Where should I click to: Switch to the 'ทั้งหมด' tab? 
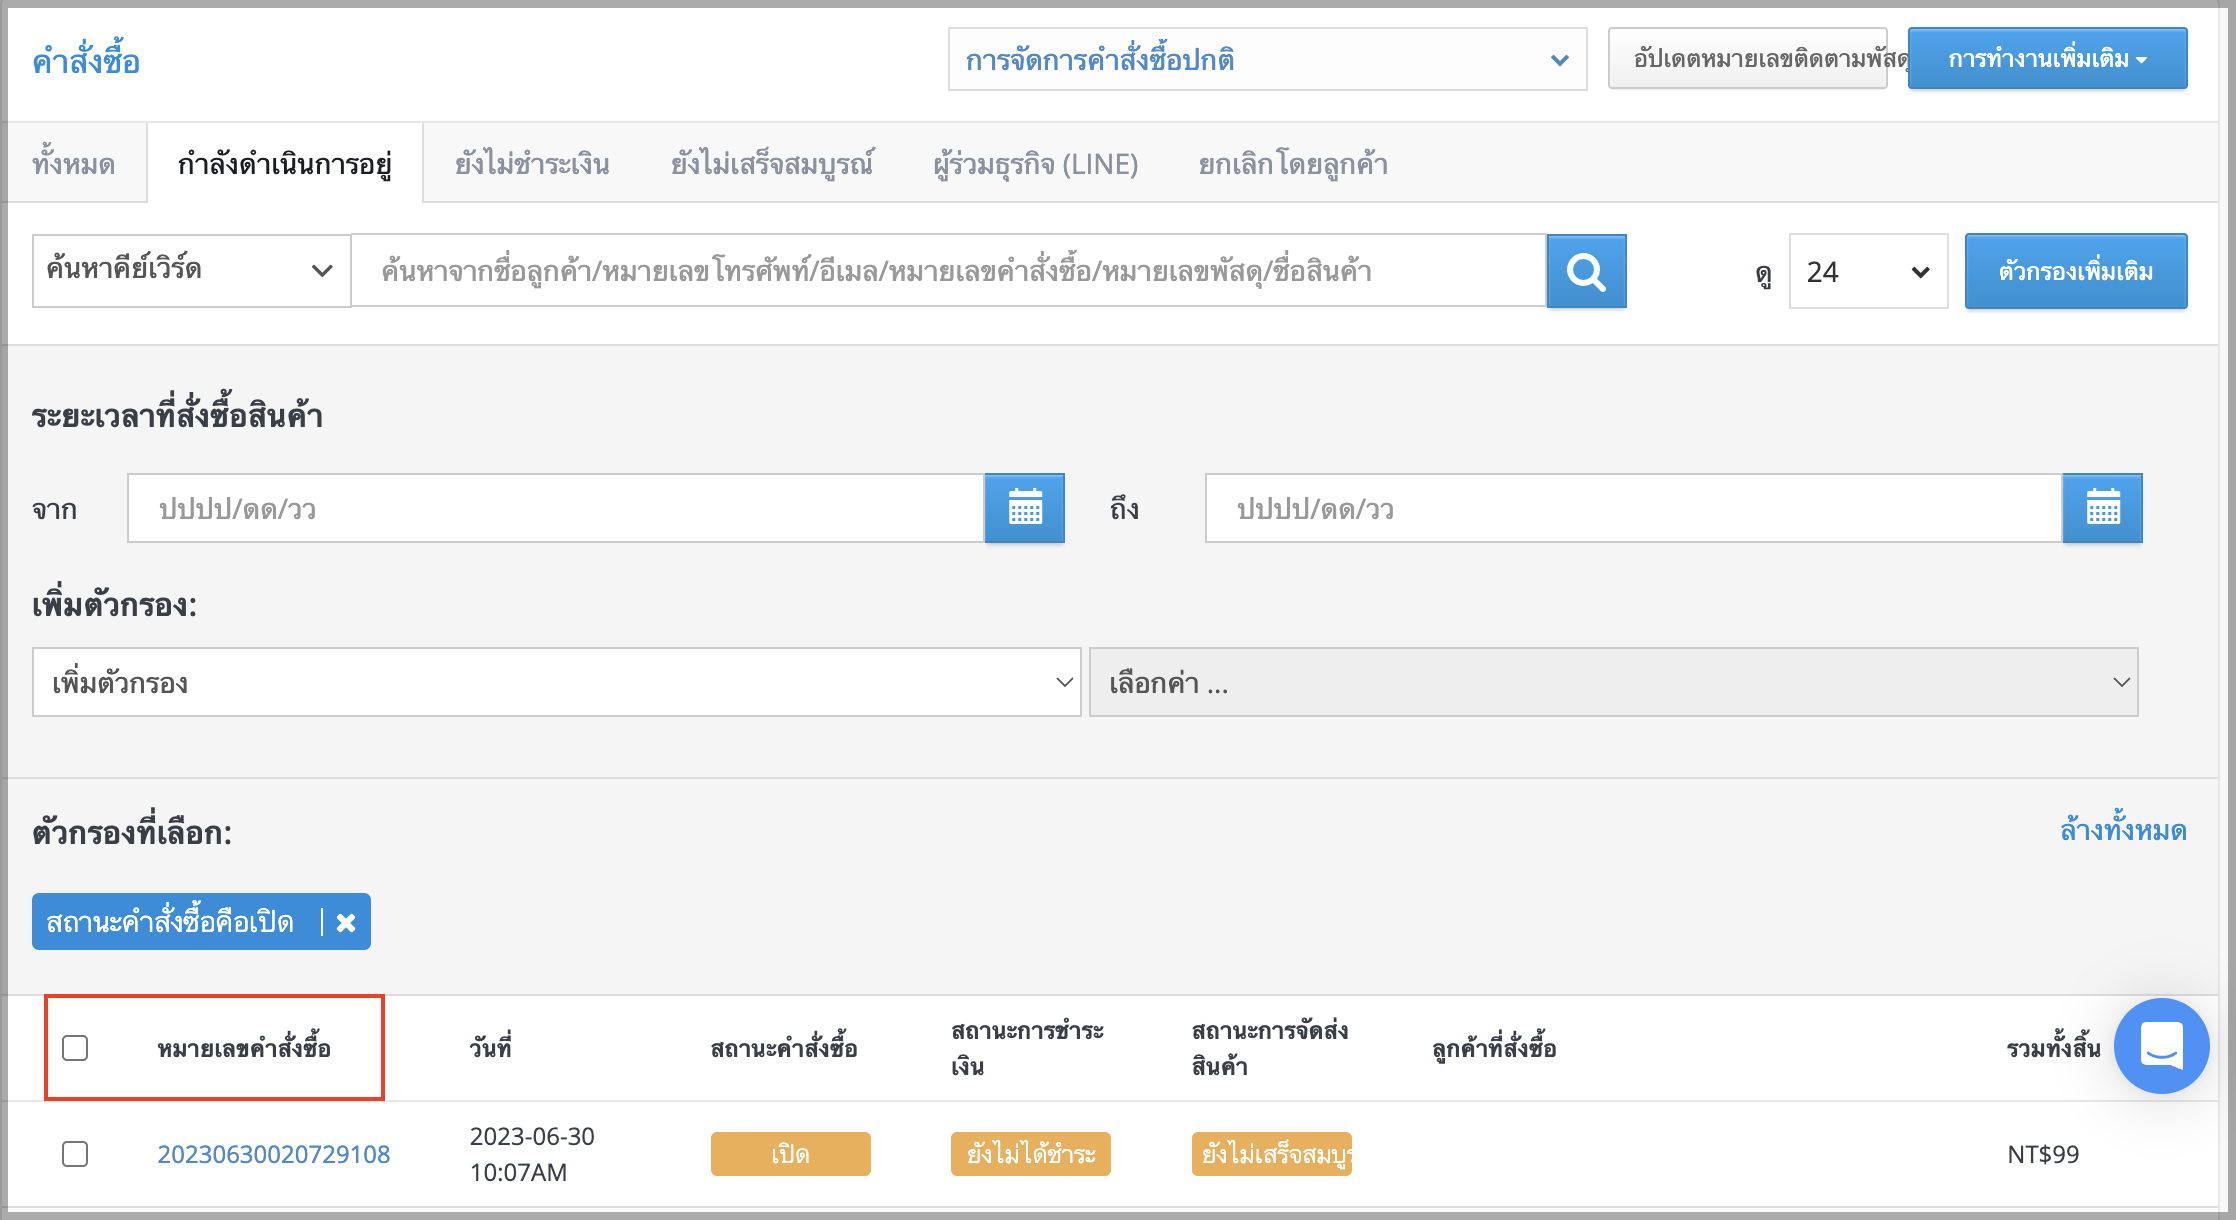[74, 163]
